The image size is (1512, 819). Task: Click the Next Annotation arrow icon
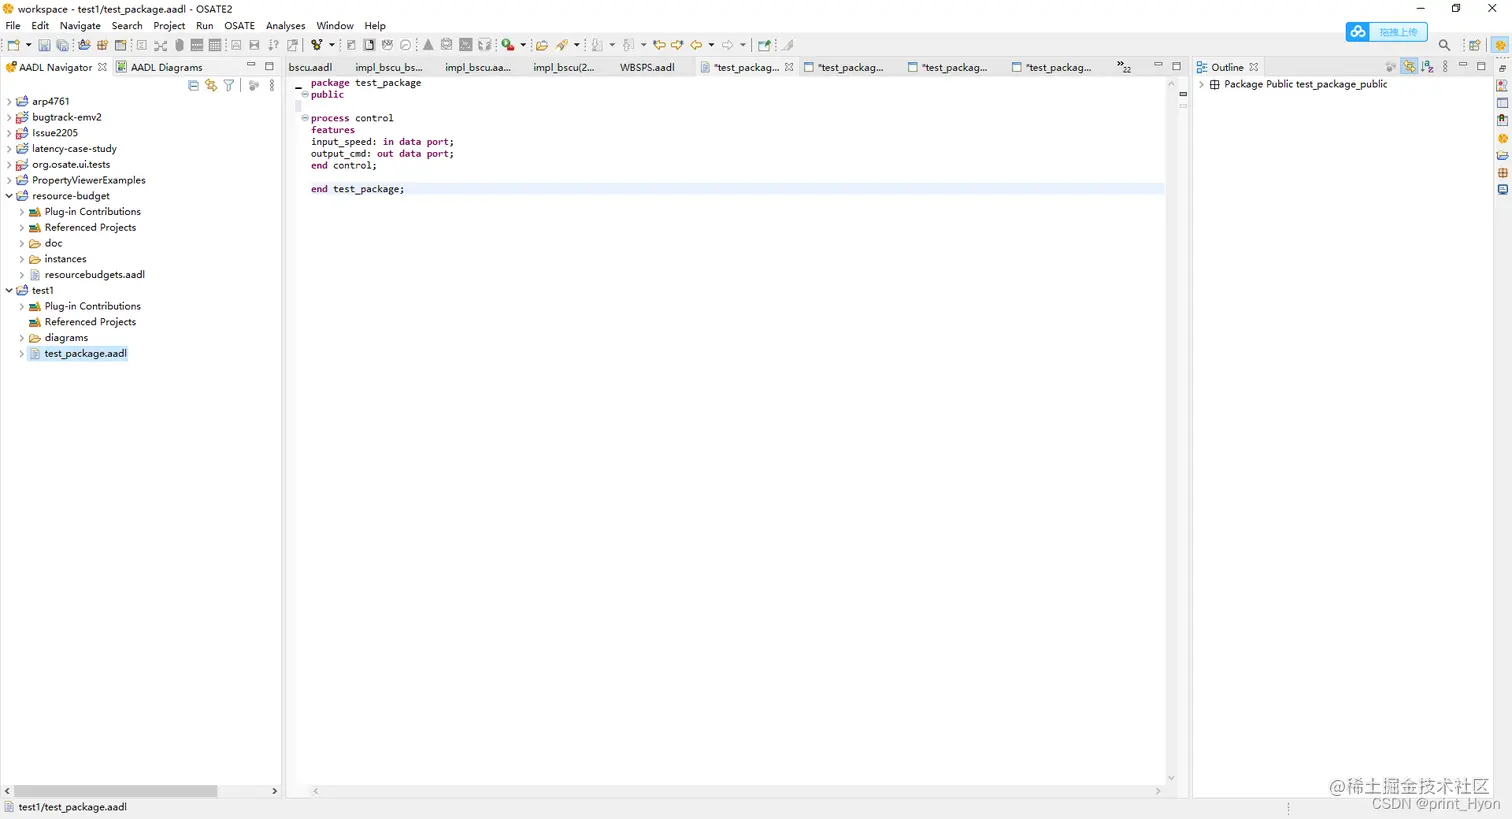[597, 45]
